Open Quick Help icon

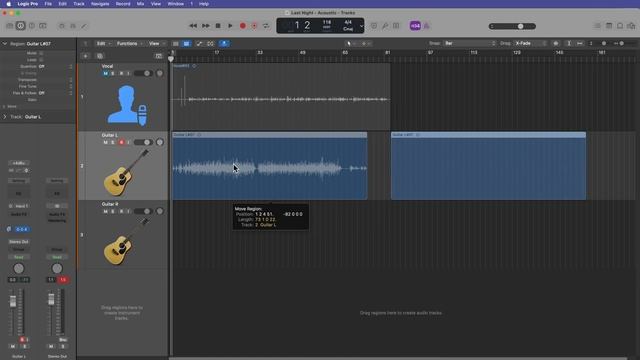pyautogui.click(x=31, y=26)
